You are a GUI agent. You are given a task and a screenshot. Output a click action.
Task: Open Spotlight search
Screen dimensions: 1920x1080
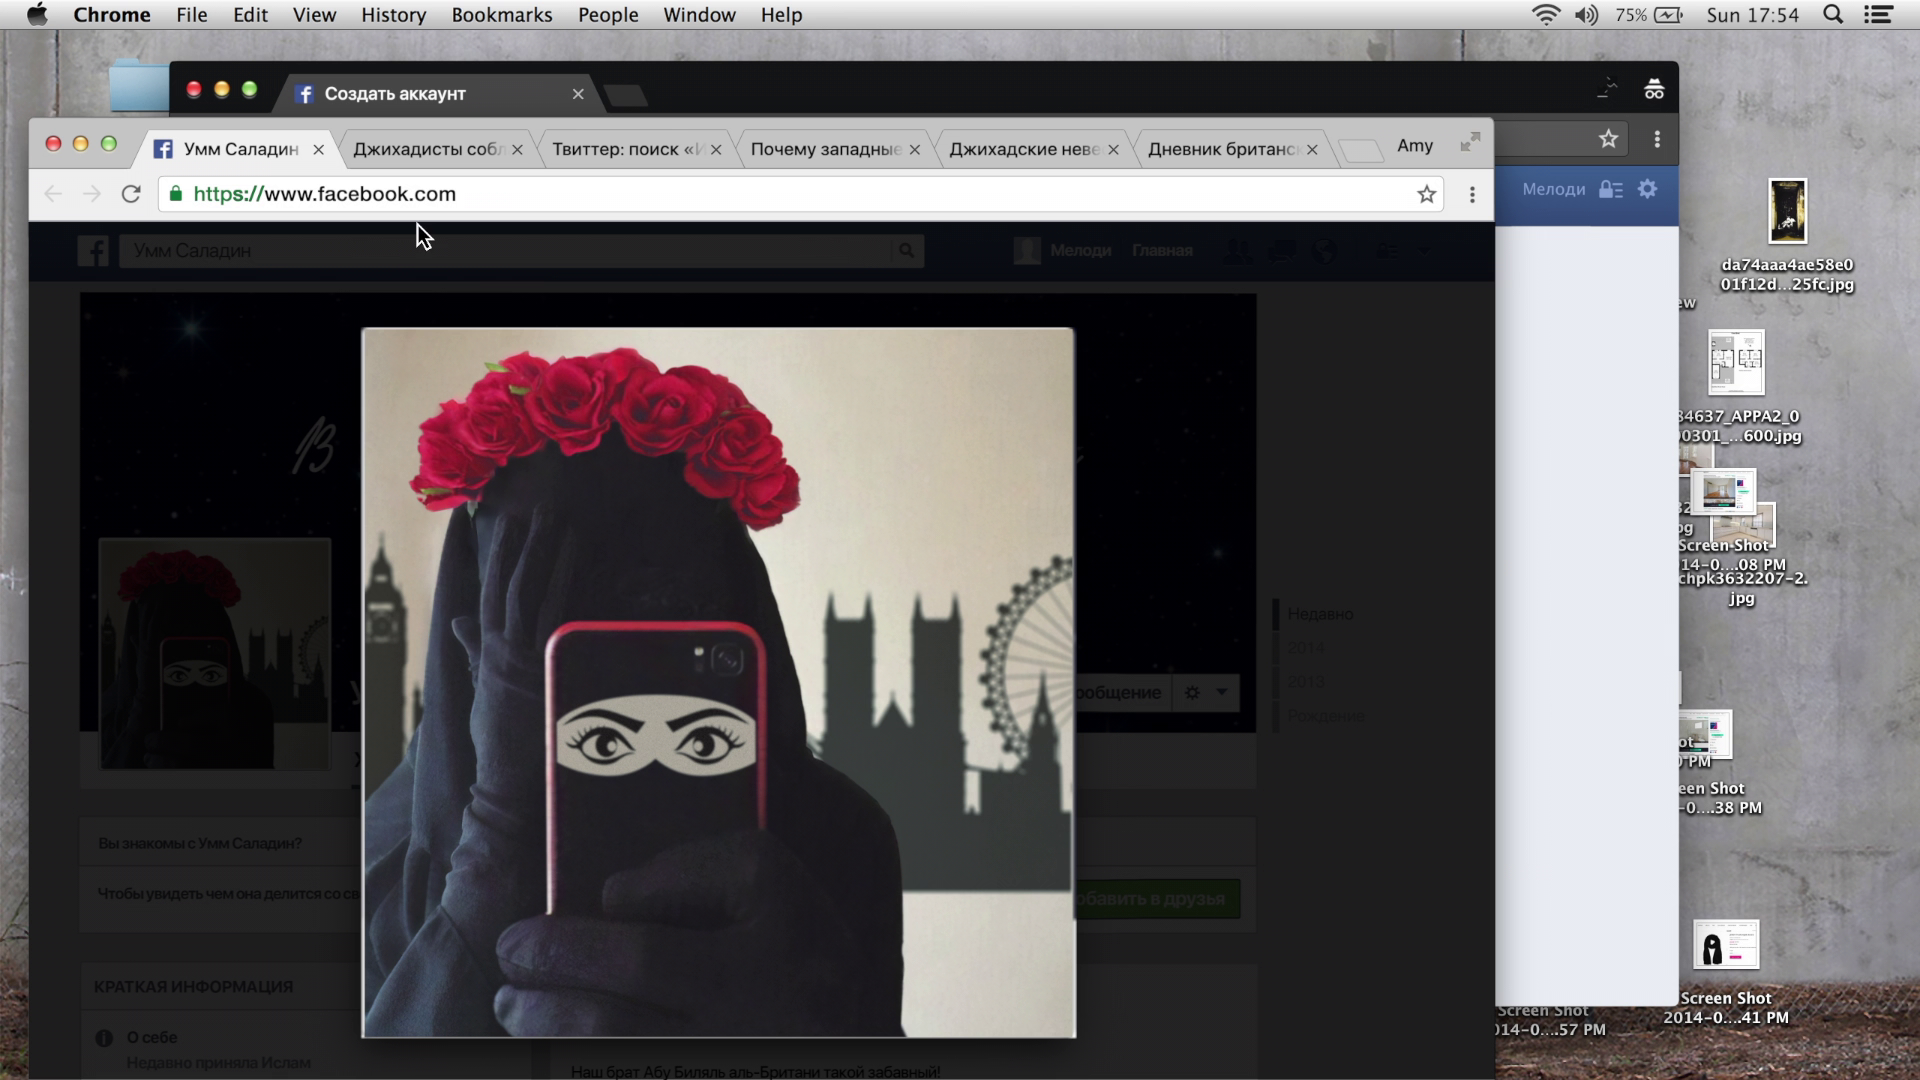pos(1833,15)
